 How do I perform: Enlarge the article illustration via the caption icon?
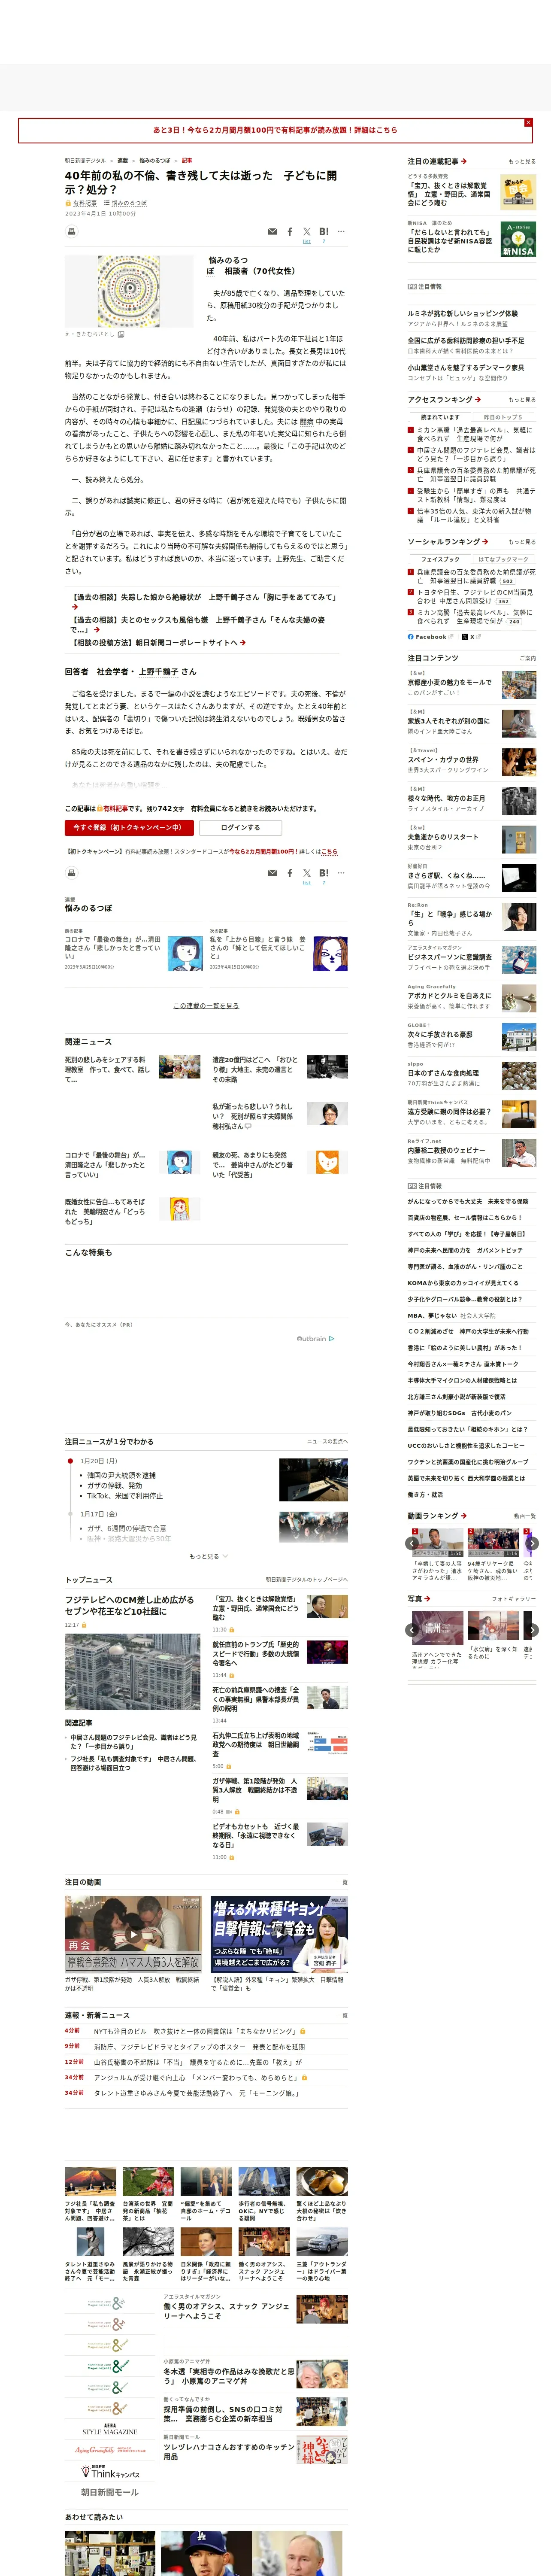(121, 335)
